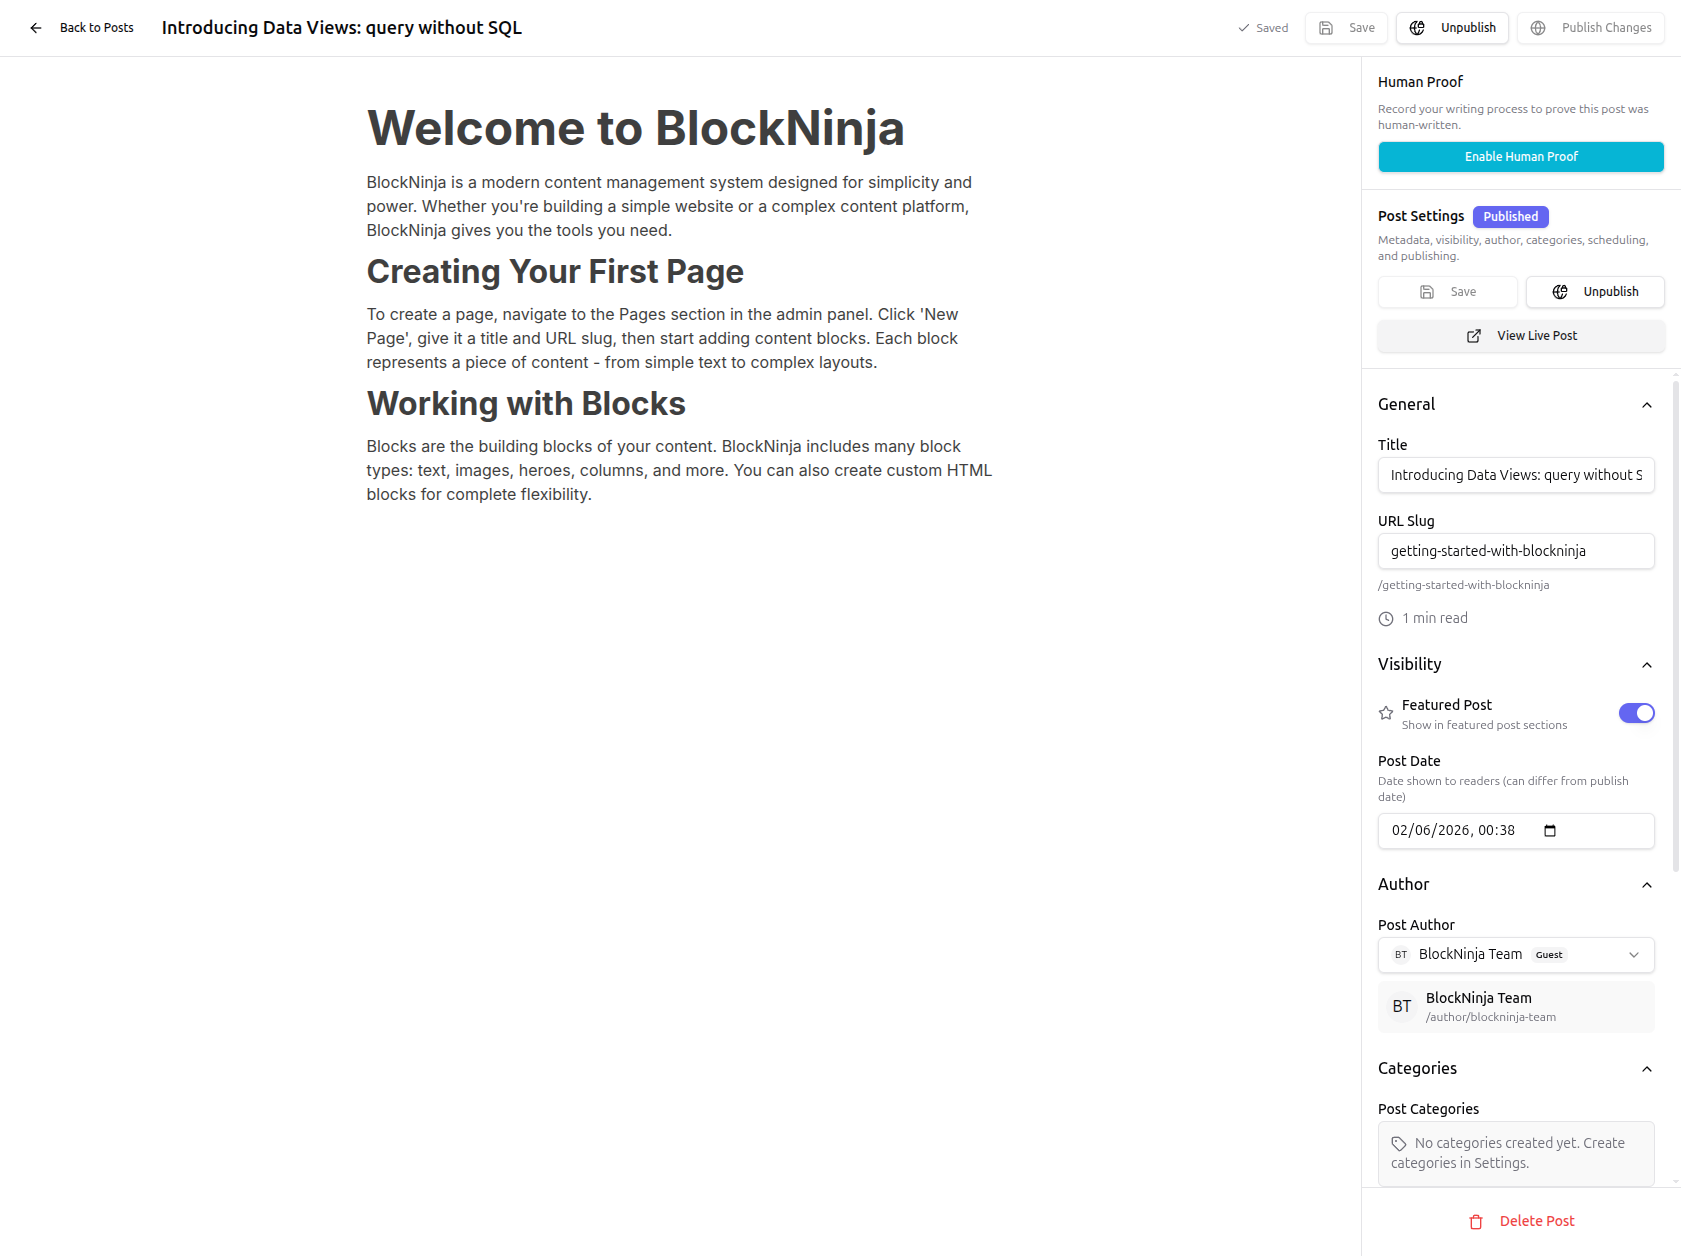Collapse the Visibility section chevron
Viewport: 1681px width, 1256px height.
(1647, 665)
